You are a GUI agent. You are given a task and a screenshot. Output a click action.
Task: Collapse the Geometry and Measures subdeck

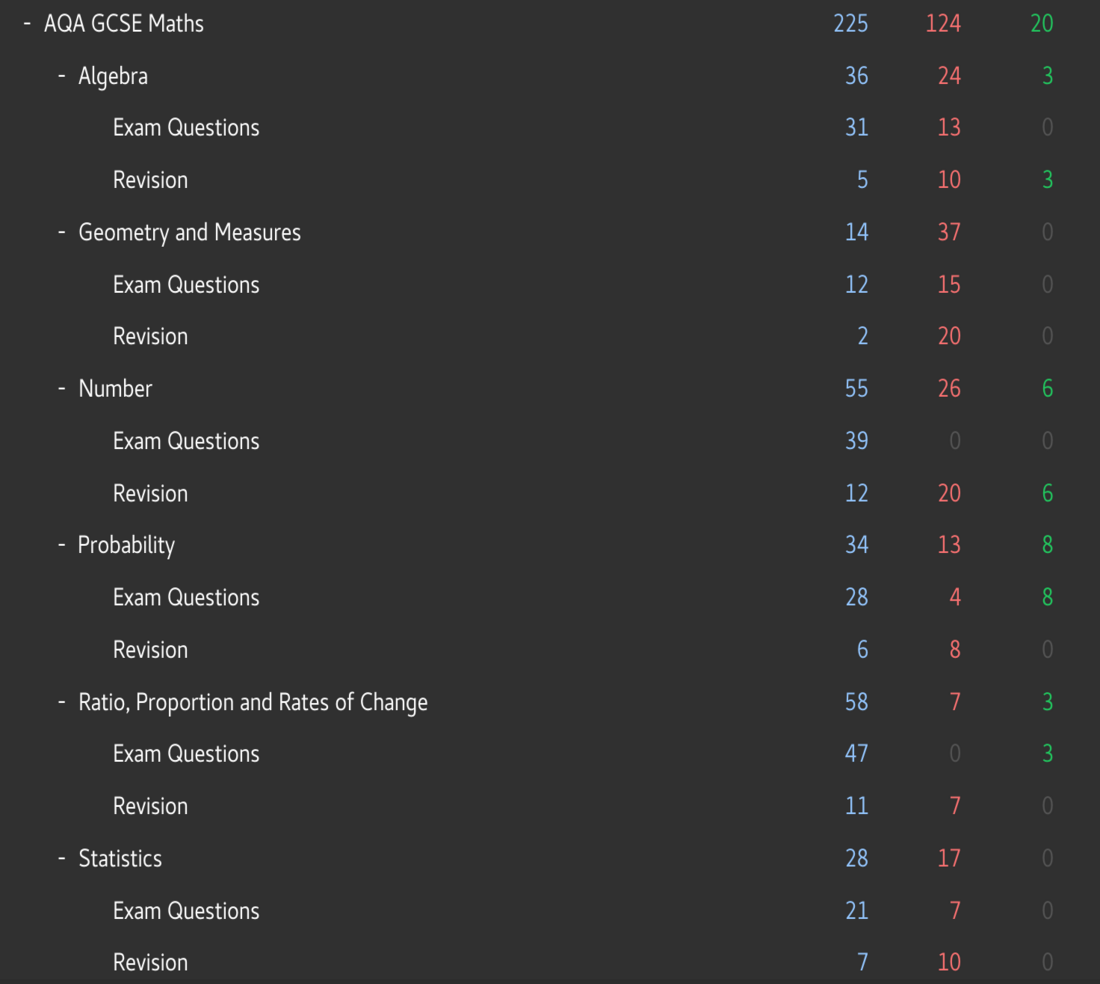[x=62, y=232]
